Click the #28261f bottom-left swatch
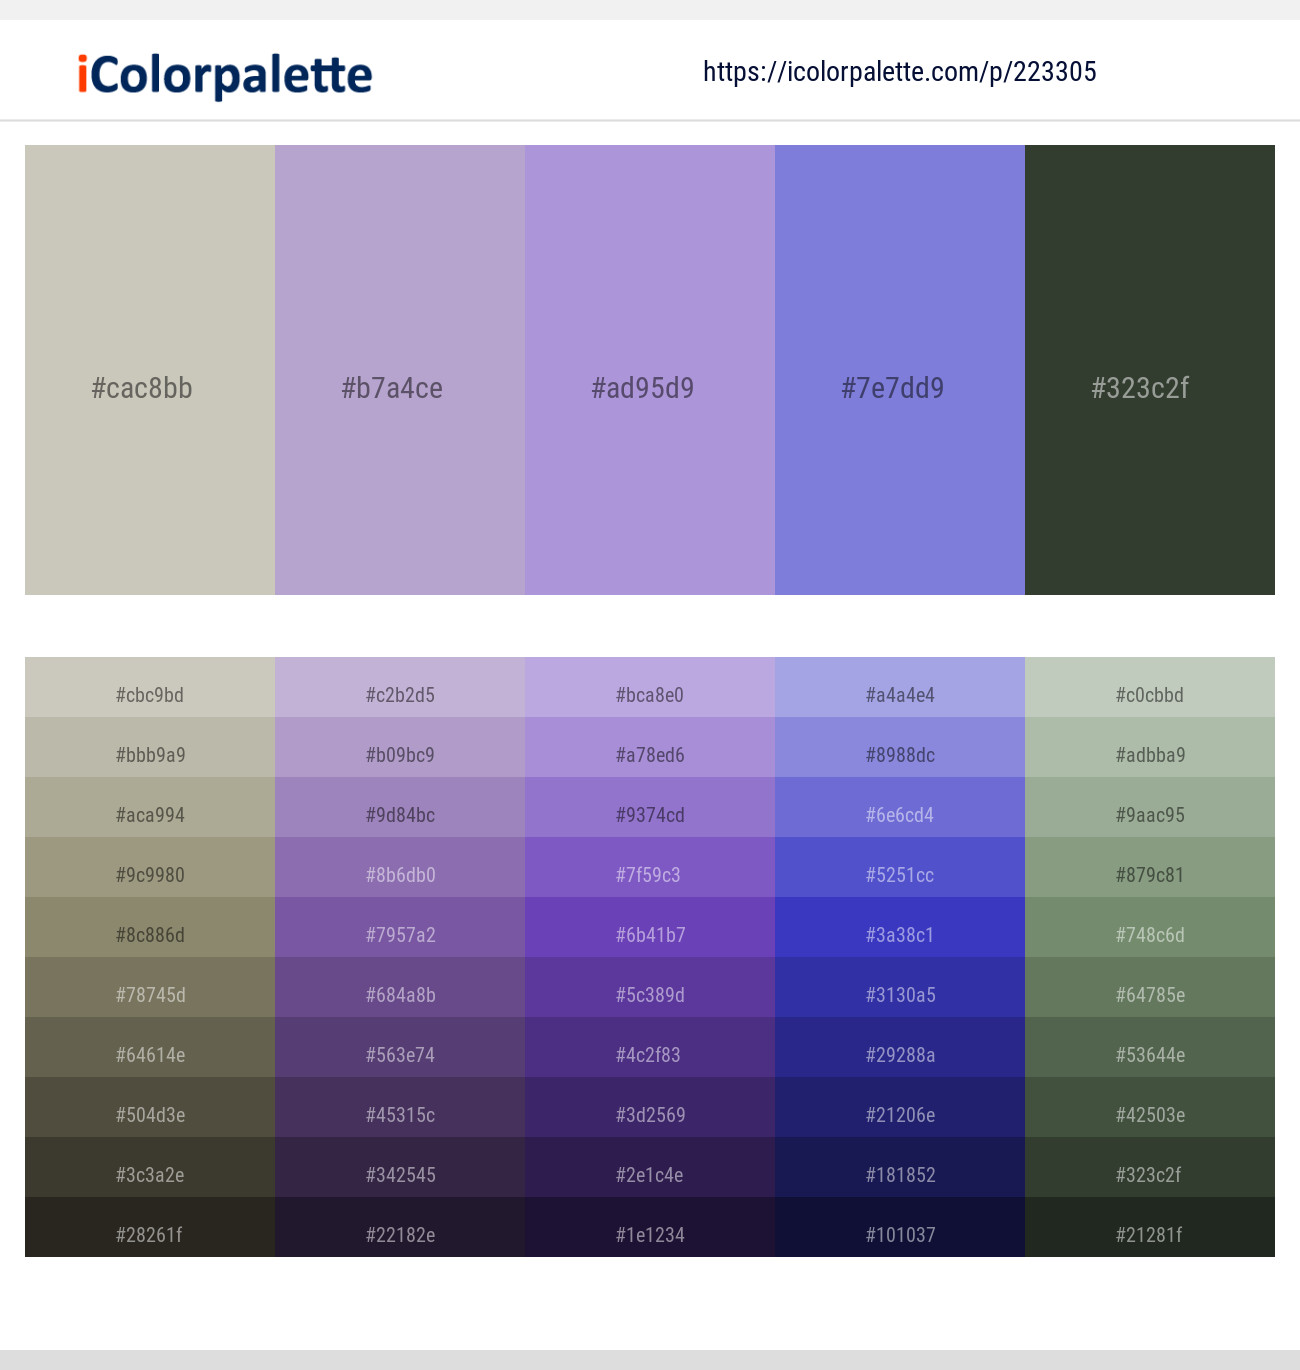The image size is (1300, 1370). click(x=149, y=1235)
